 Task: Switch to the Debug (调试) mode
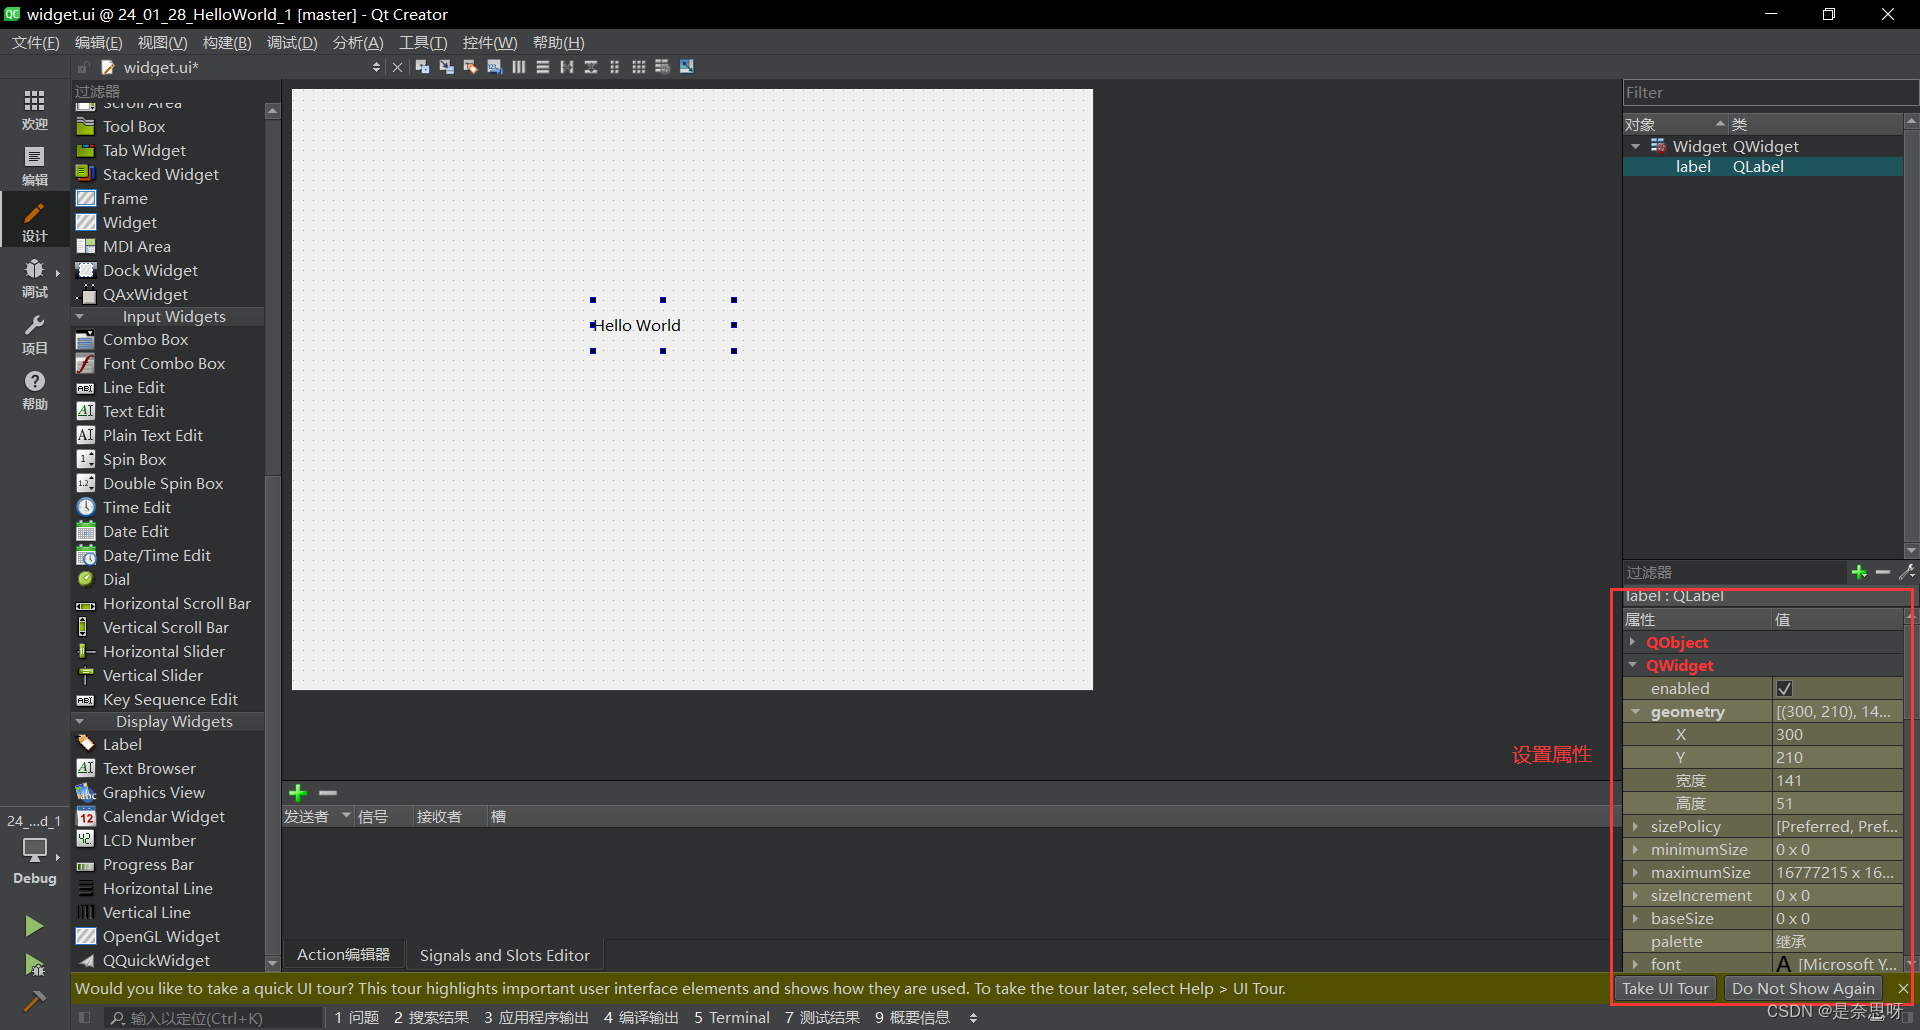click(35, 277)
